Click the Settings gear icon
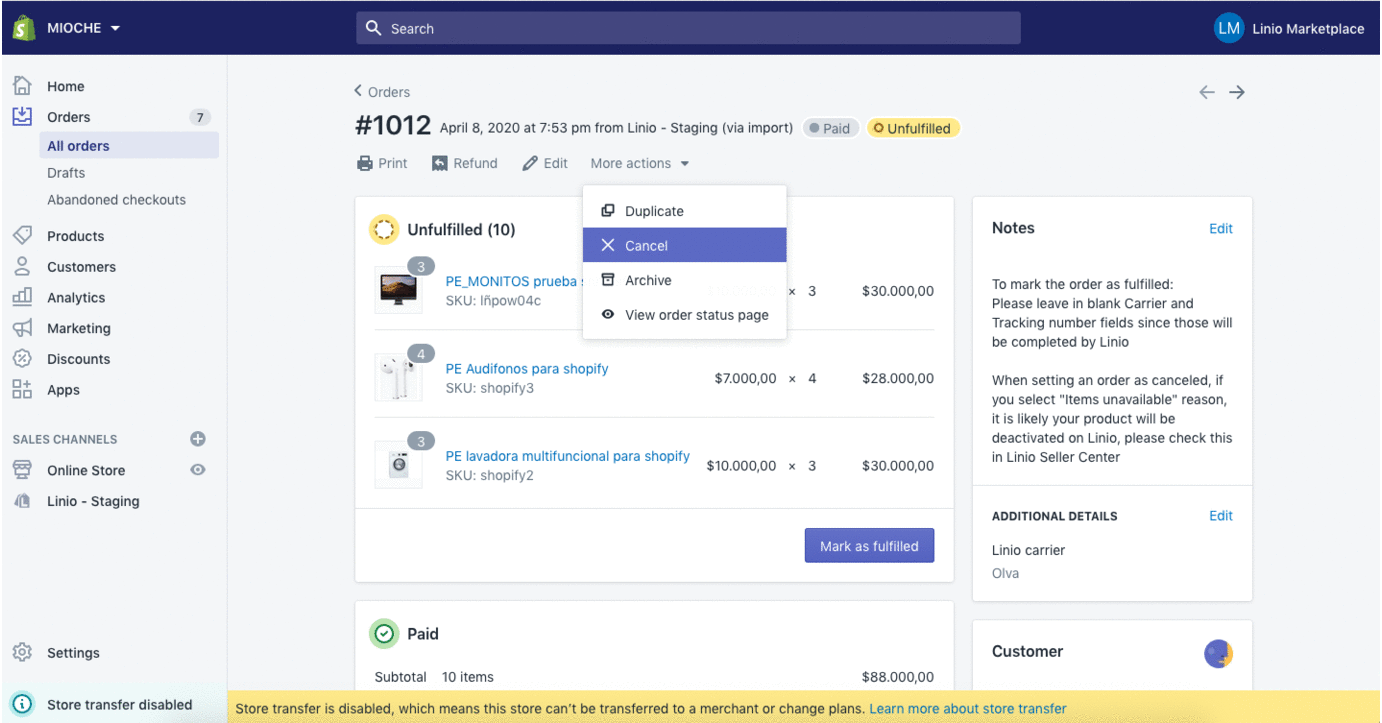The width and height of the screenshot is (1382, 723). coord(22,652)
